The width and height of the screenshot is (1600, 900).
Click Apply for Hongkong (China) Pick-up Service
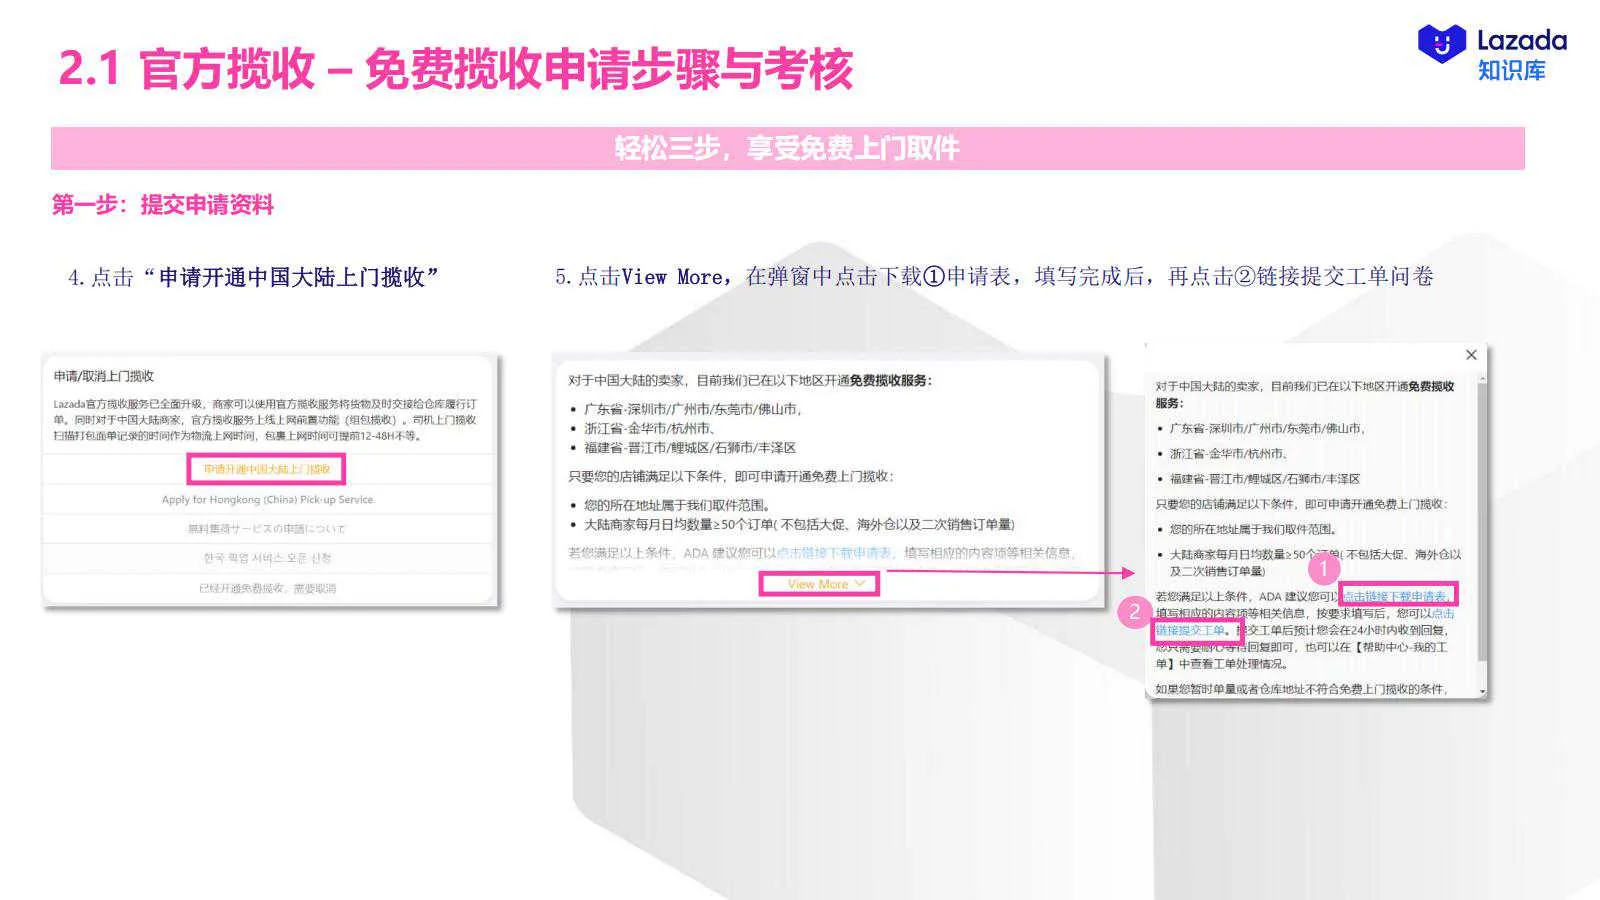point(268,498)
